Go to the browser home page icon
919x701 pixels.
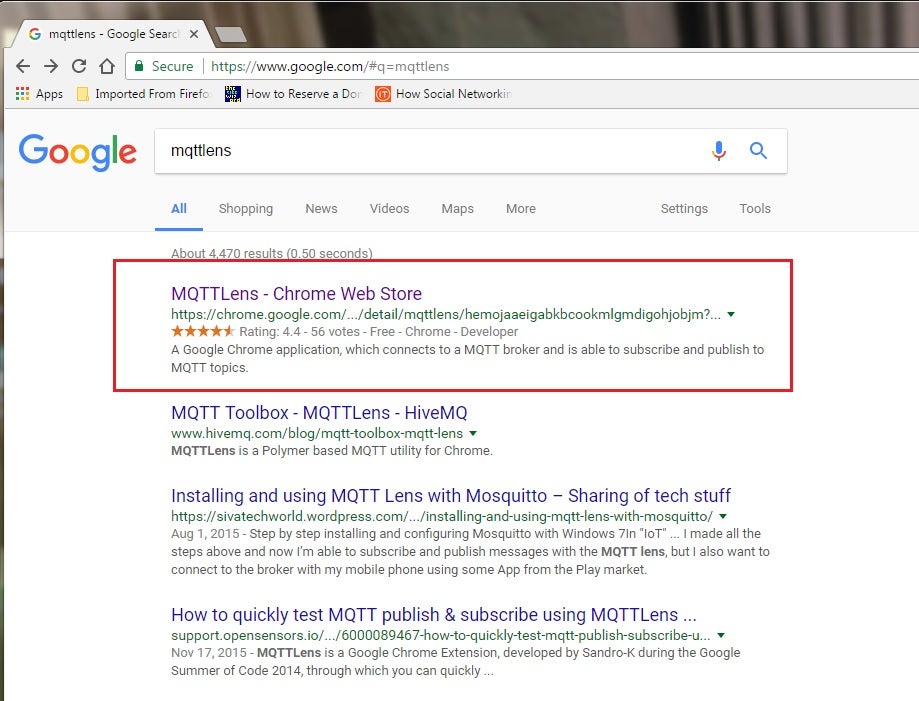[107, 67]
